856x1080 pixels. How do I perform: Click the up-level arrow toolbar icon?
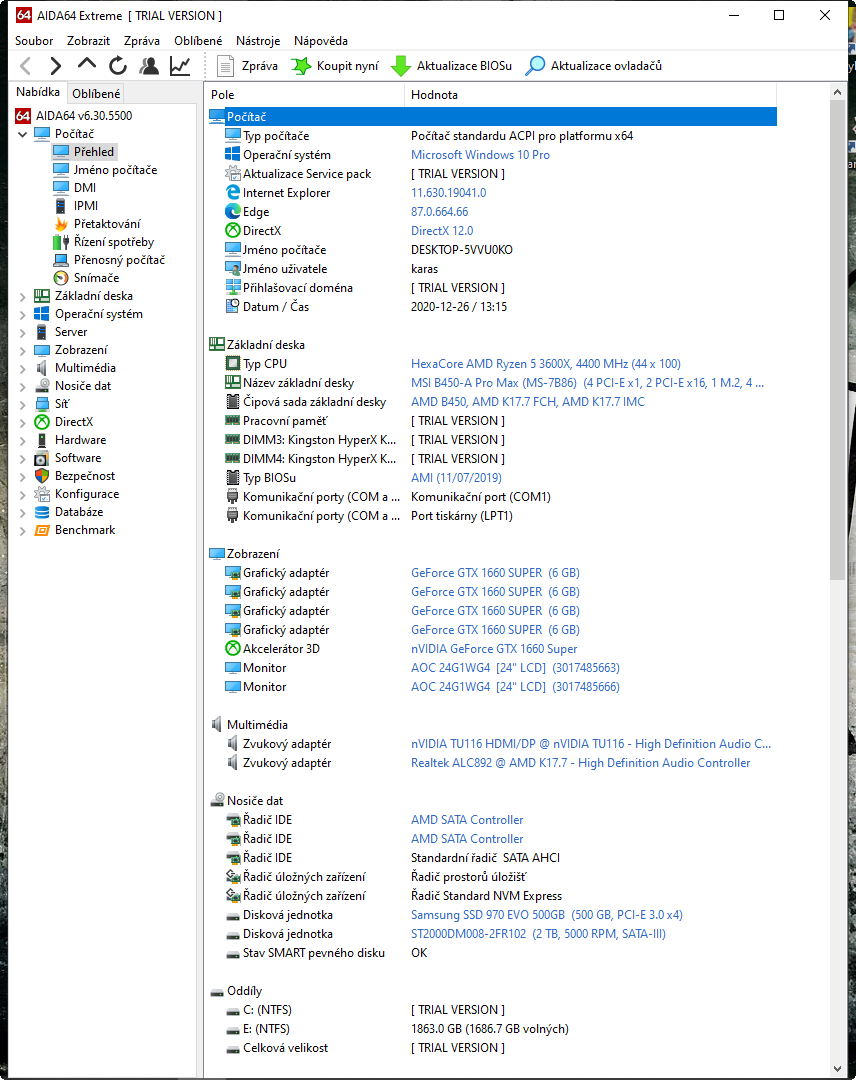(x=87, y=65)
